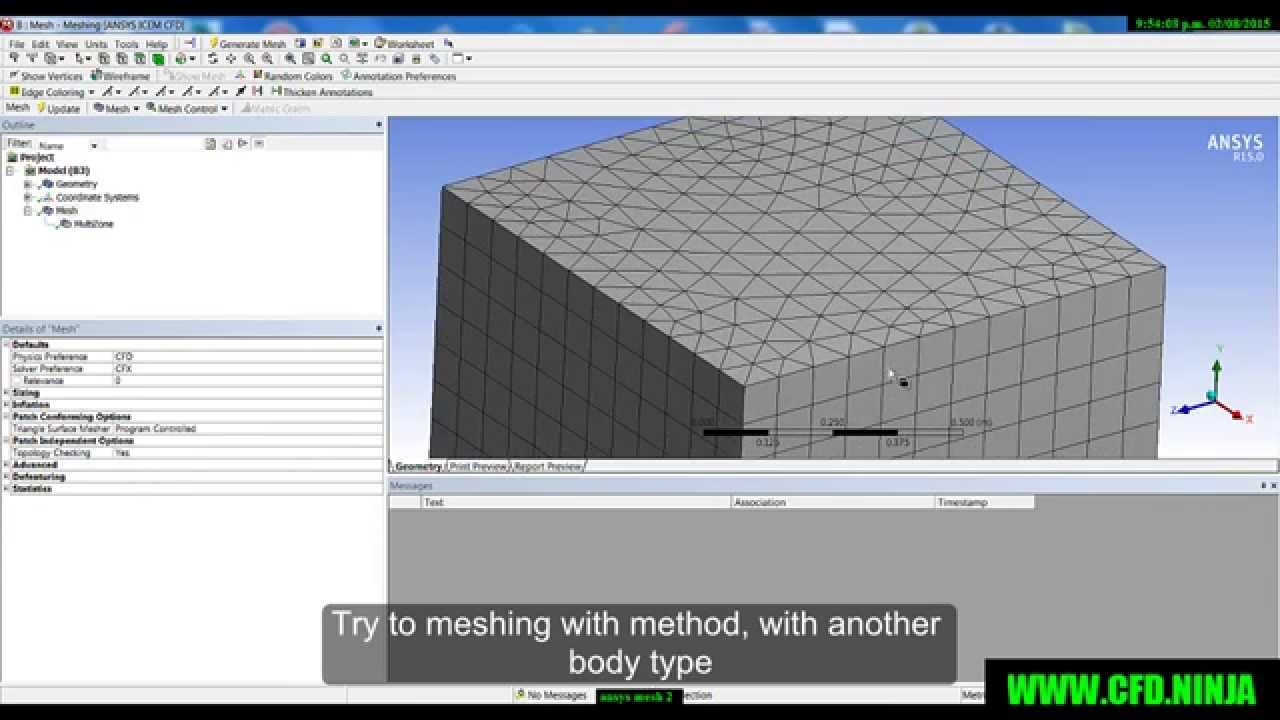Open the View menu
Image resolution: width=1280 pixels, height=720 pixels.
click(67, 44)
